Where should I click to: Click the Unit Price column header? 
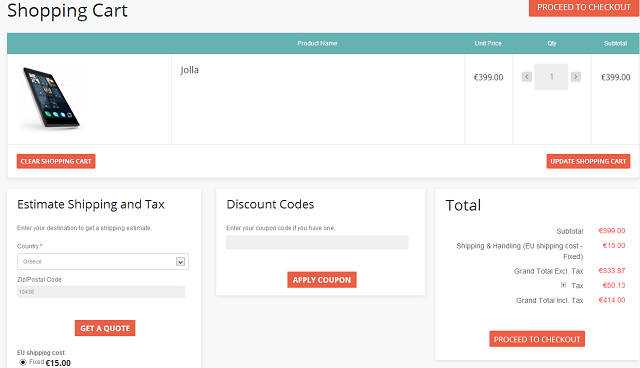(488, 43)
